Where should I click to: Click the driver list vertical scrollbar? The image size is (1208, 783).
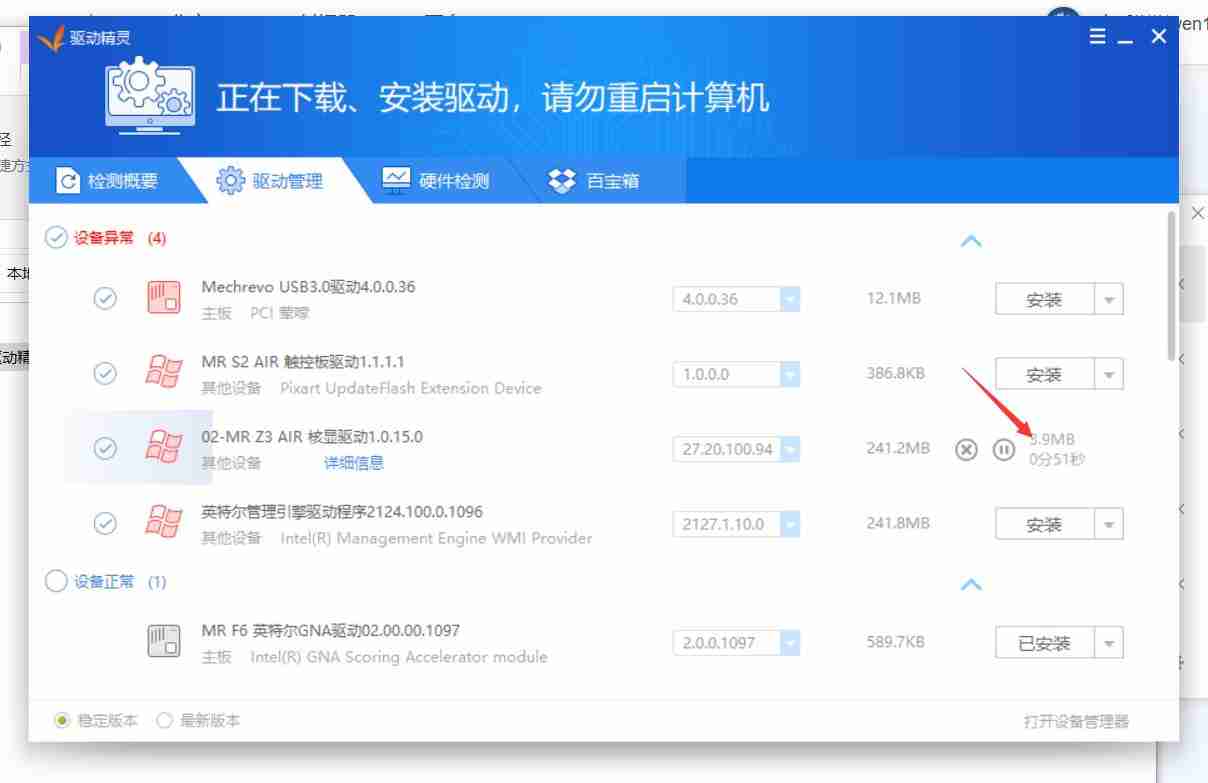(1172, 286)
